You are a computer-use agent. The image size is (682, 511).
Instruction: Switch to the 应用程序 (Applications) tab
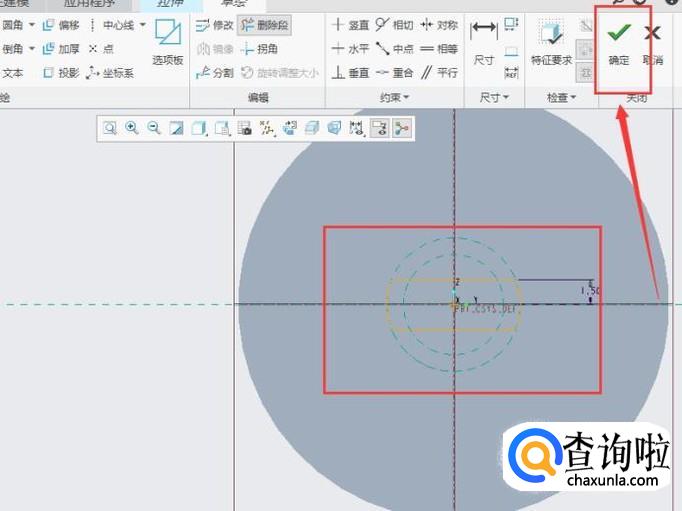89,4
